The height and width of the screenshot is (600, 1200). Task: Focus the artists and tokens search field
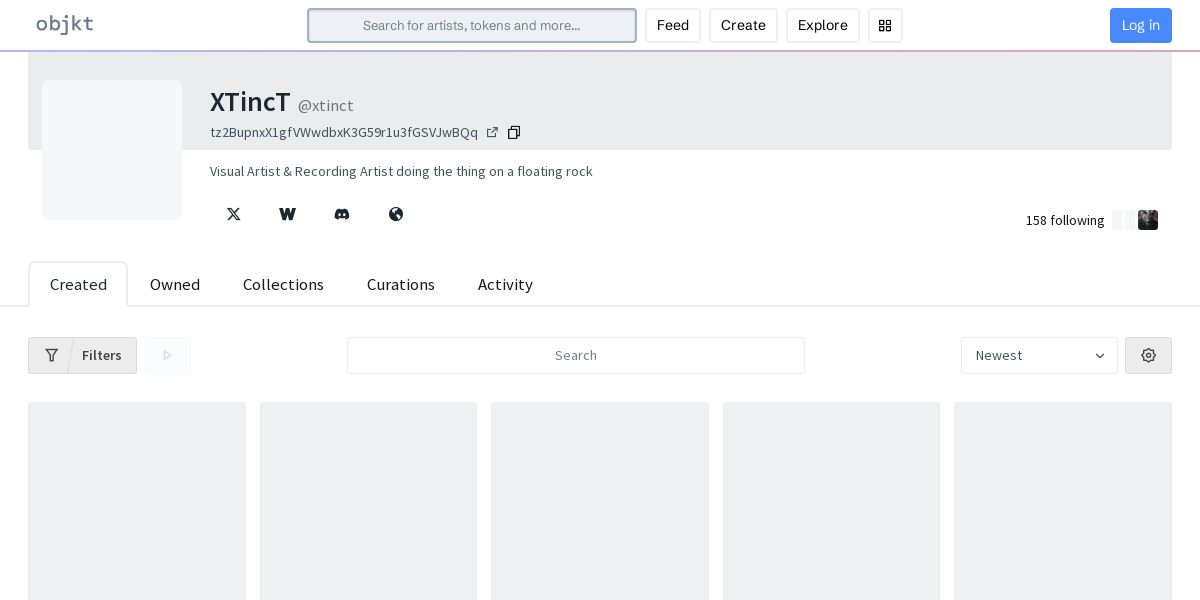pyautogui.click(x=472, y=26)
